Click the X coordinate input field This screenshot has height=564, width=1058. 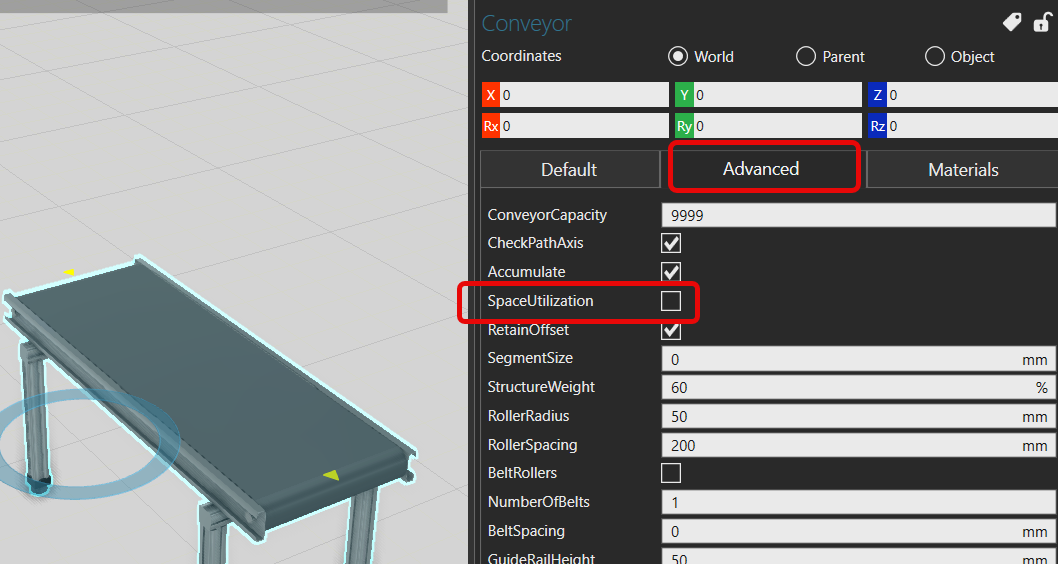pos(583,95)
